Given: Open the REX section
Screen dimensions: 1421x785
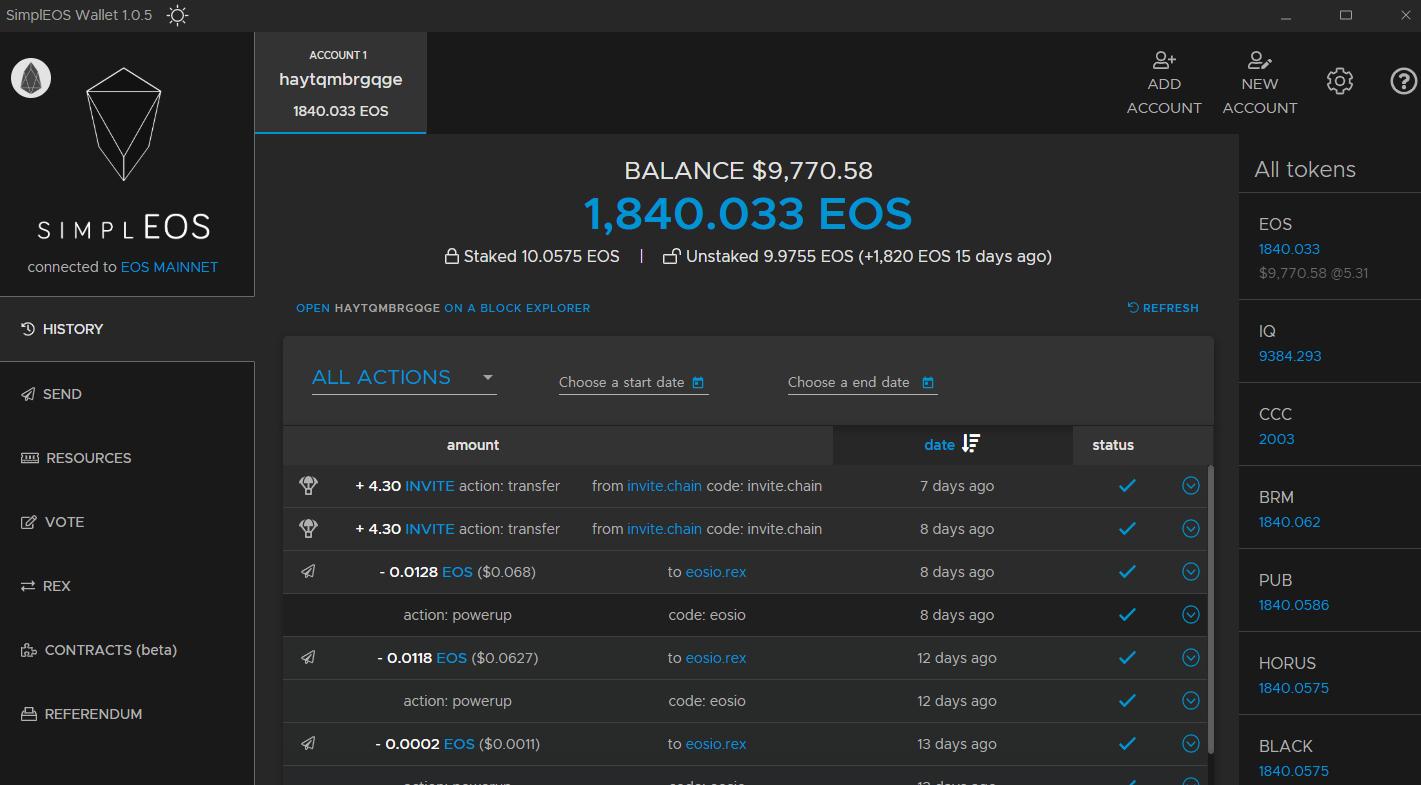Looking at the screenshot, I should click(127, 586).
